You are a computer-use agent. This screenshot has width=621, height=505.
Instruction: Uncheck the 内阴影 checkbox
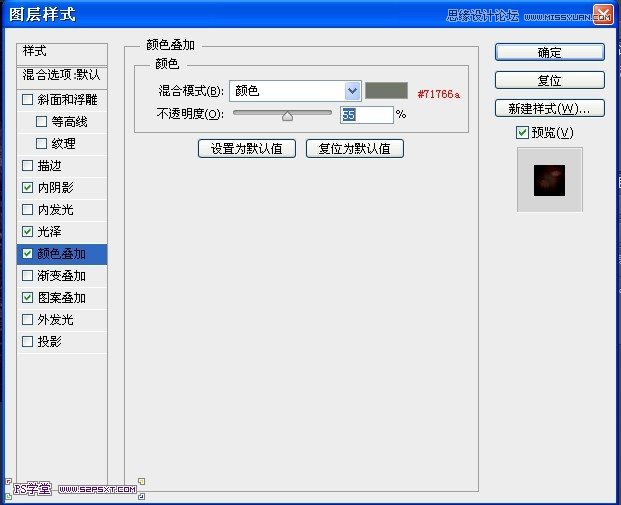point(27,187)
